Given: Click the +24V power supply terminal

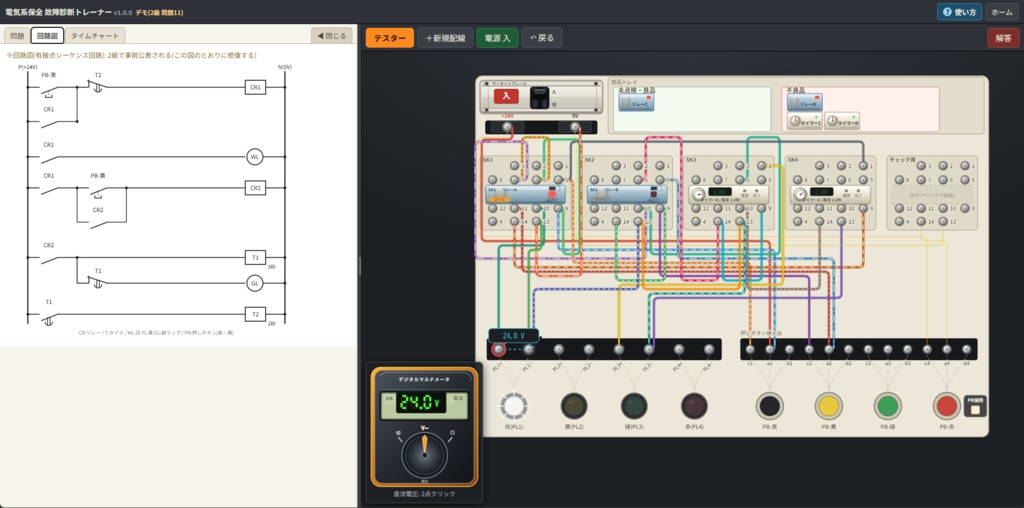Looking at the screenshot, I should [506, 127].
